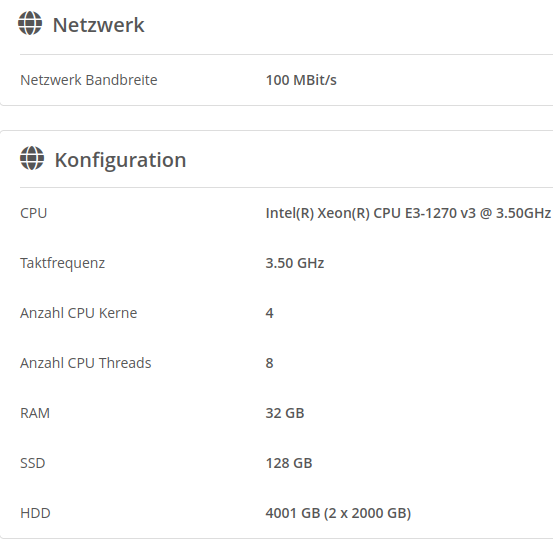Click the Anzahl CPU Kerne label
Screen dimensions: 554x539
pyautogui.click(x=78, y=313)
